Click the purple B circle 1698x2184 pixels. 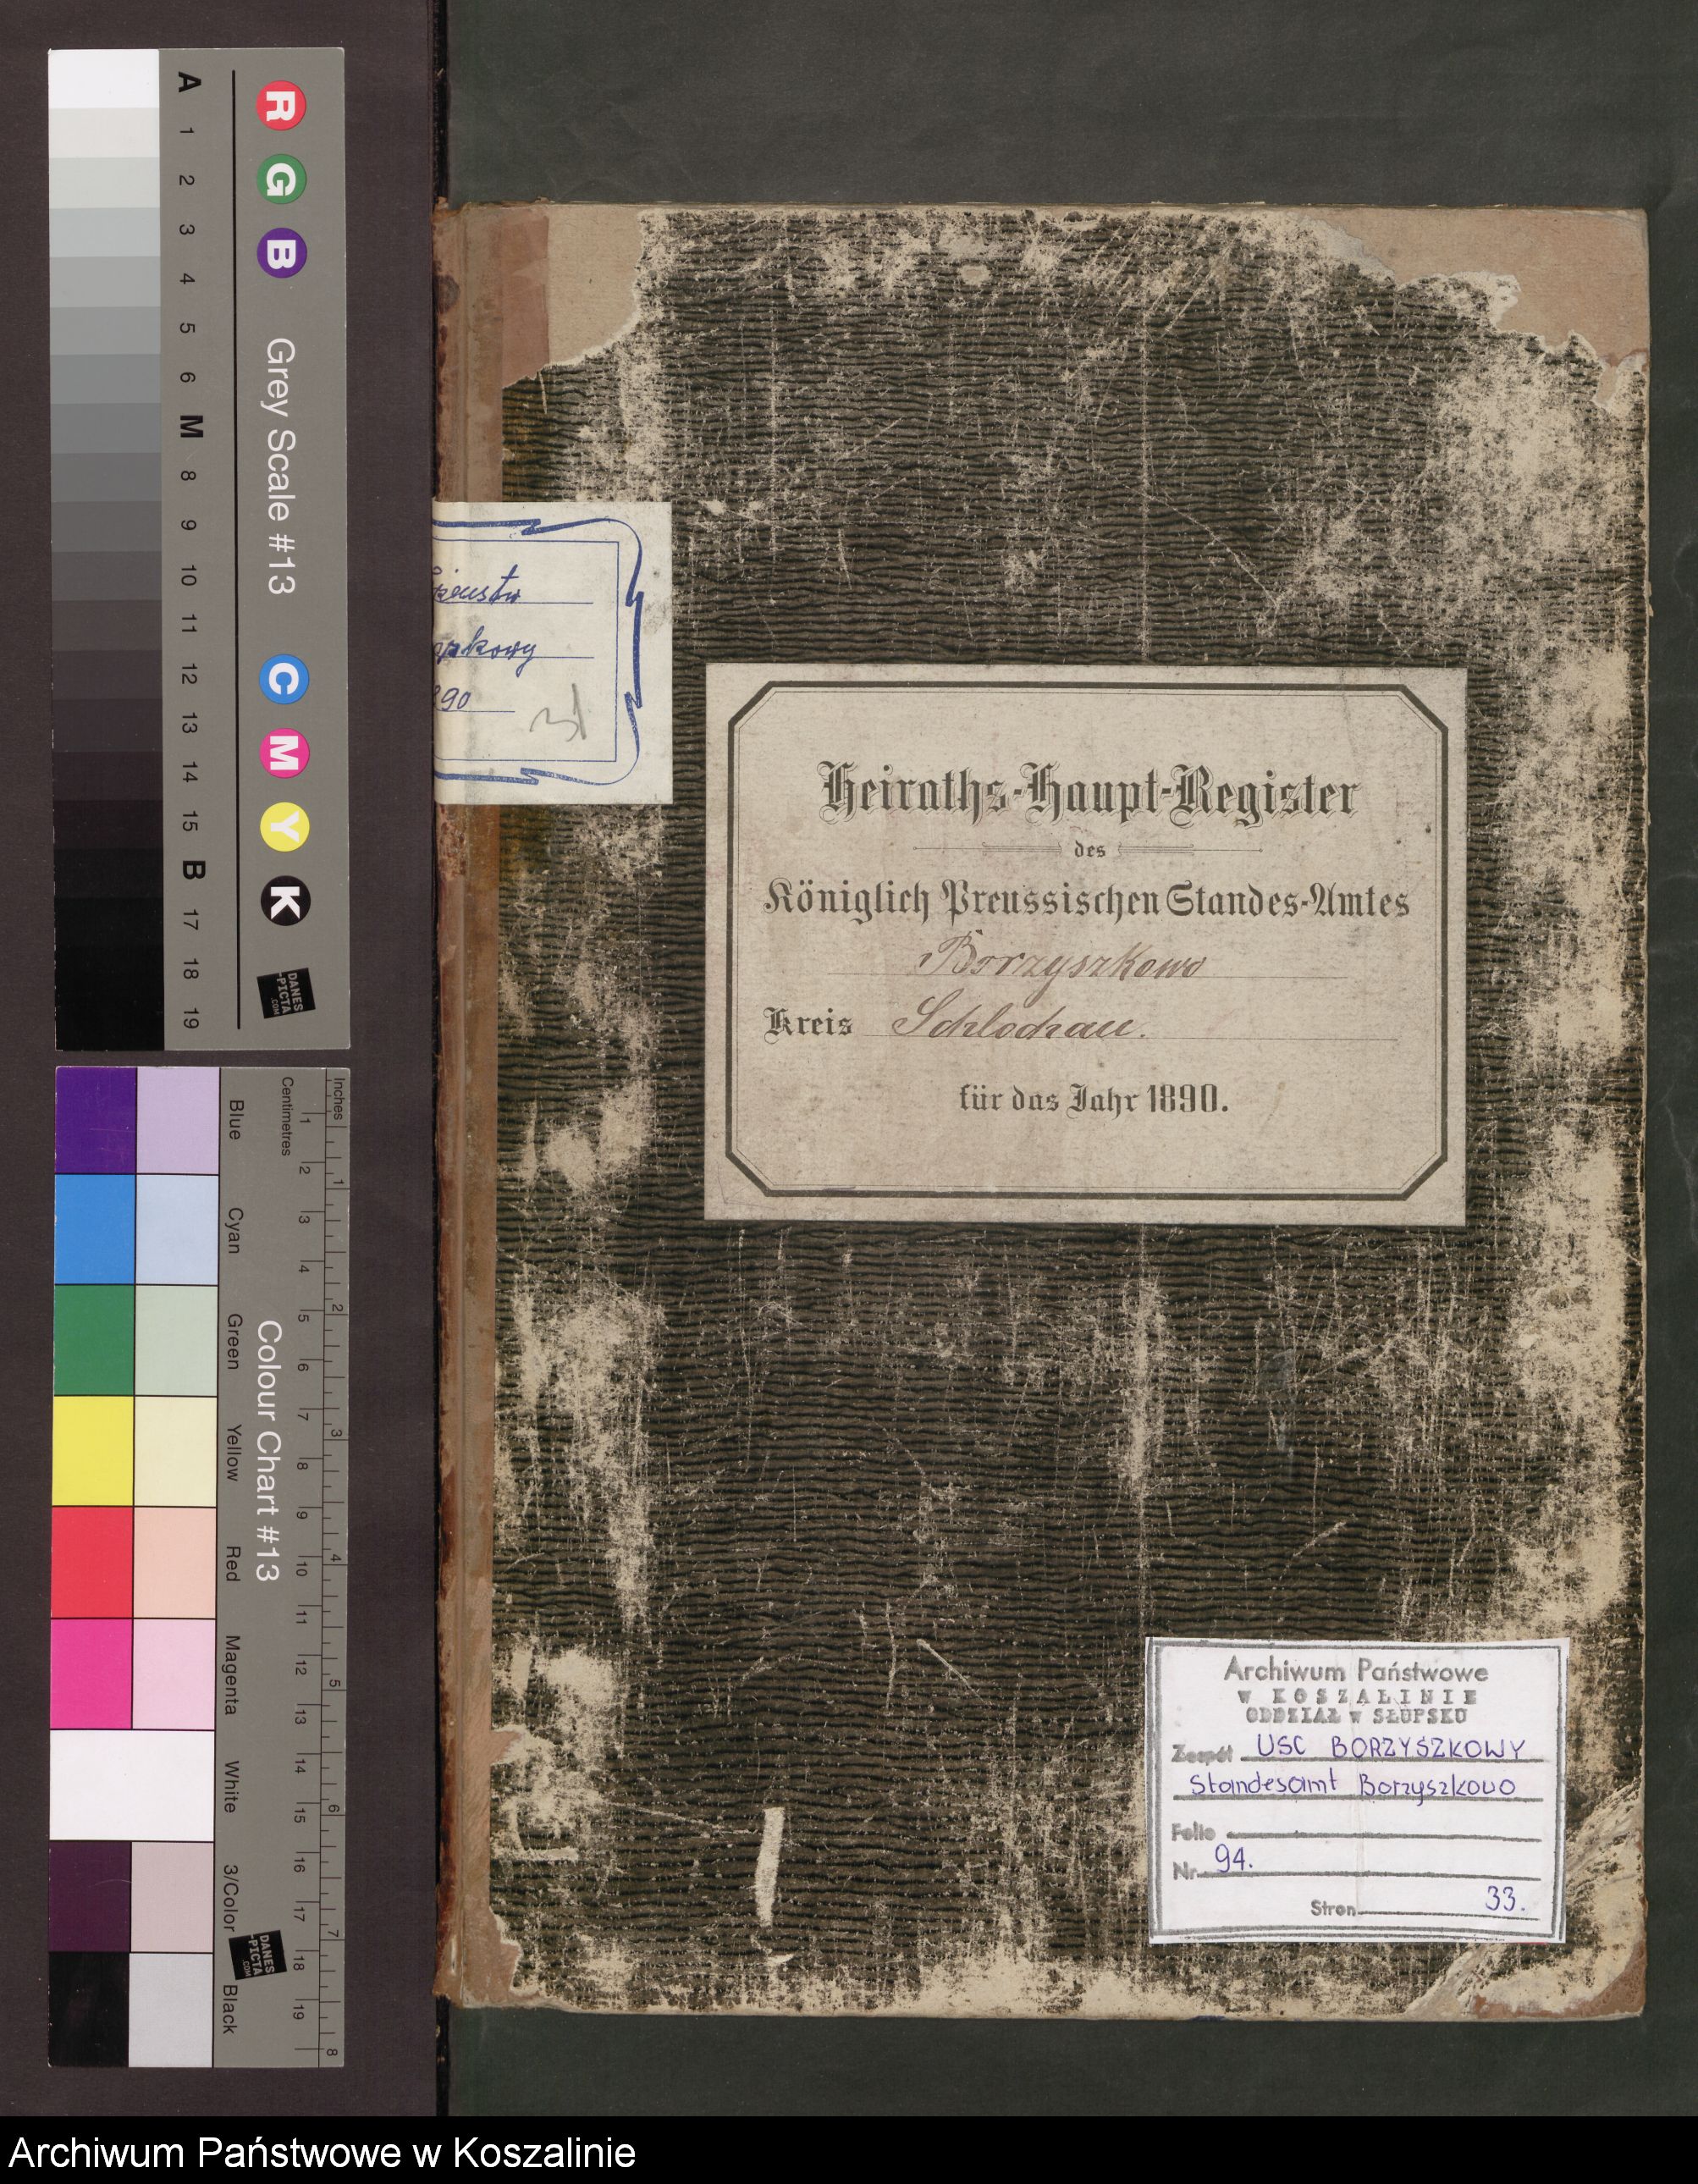pyautogui.click(x=283, y=252)
